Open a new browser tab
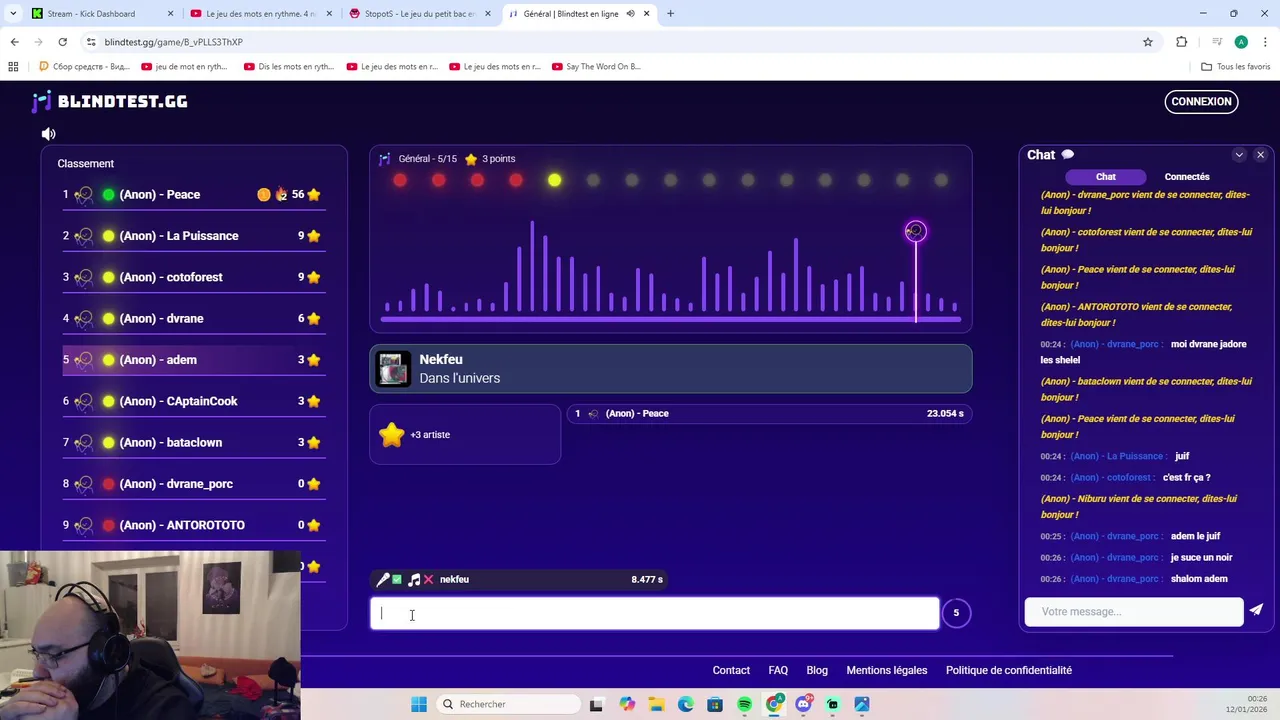The width and height of the screenshot is (1280, 720). pyautogui.click(x=670, y=14)
